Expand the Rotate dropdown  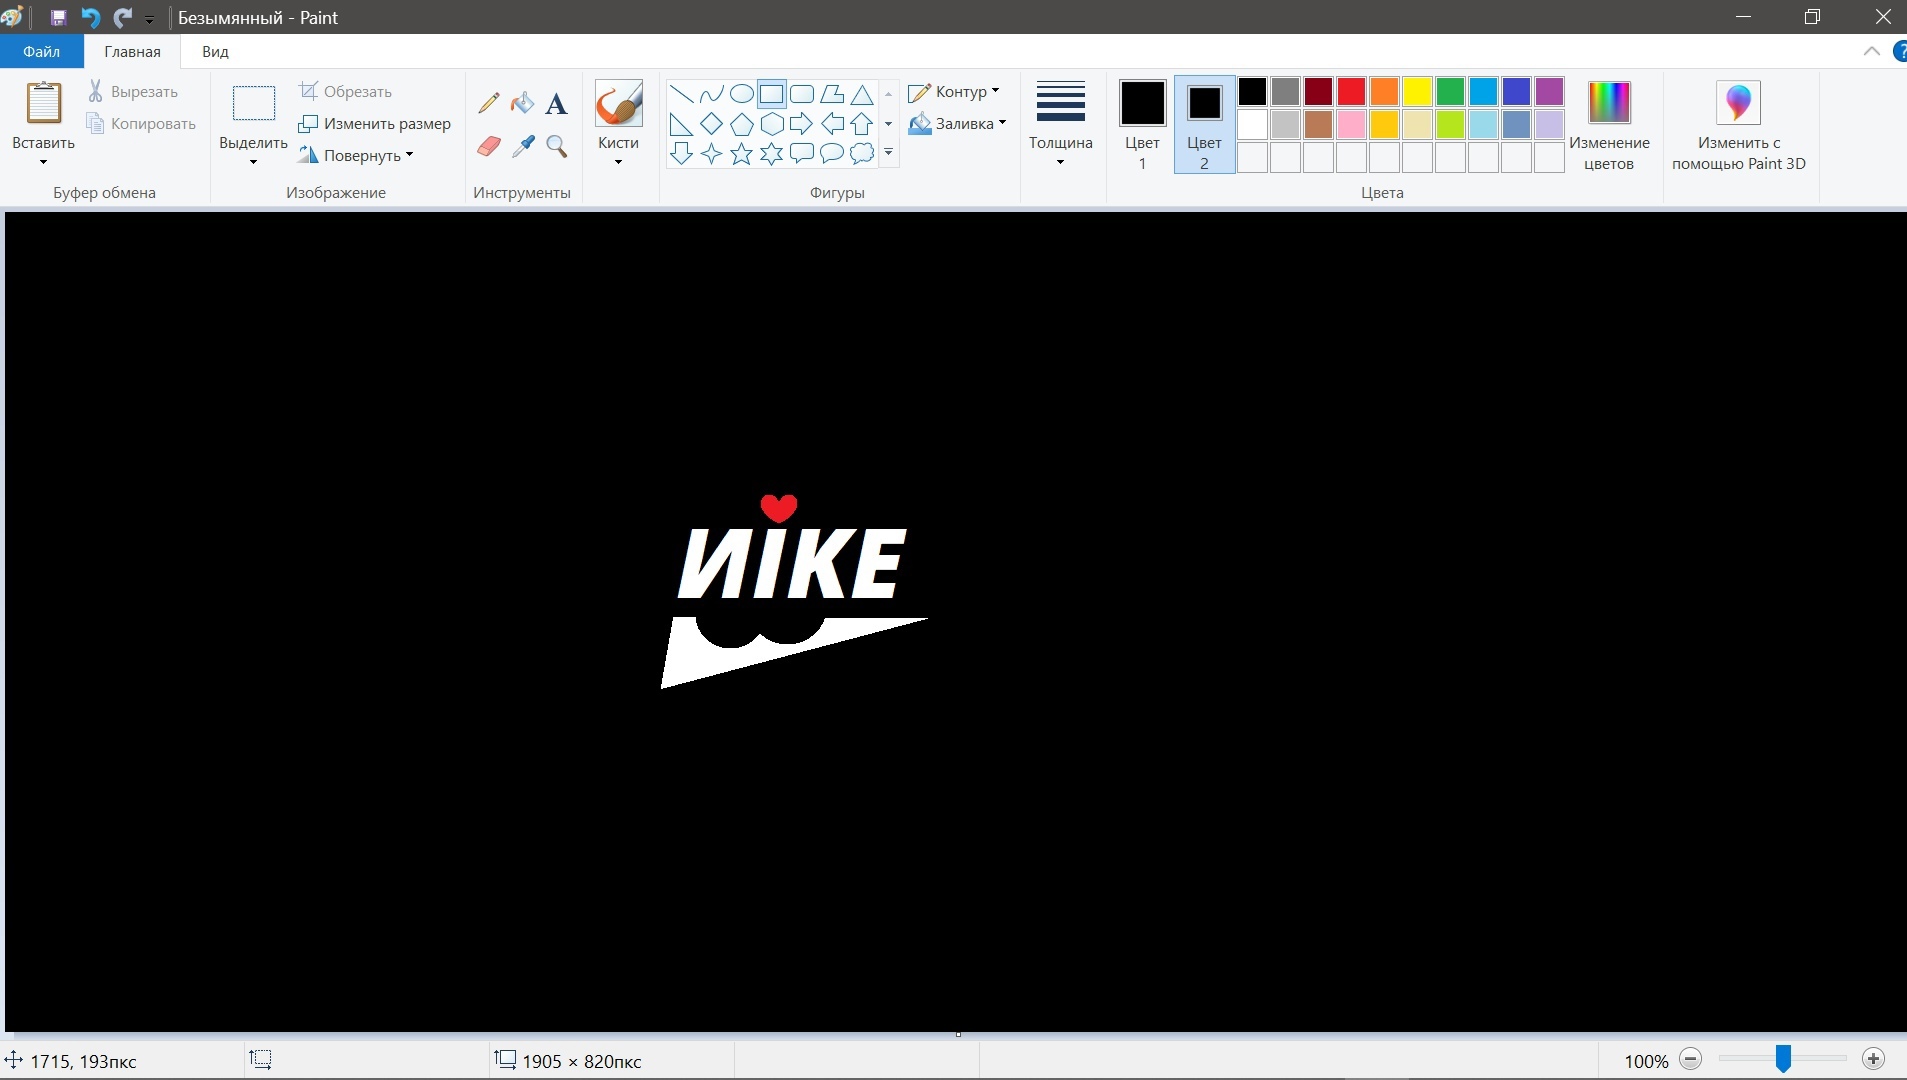click(409, 155)
